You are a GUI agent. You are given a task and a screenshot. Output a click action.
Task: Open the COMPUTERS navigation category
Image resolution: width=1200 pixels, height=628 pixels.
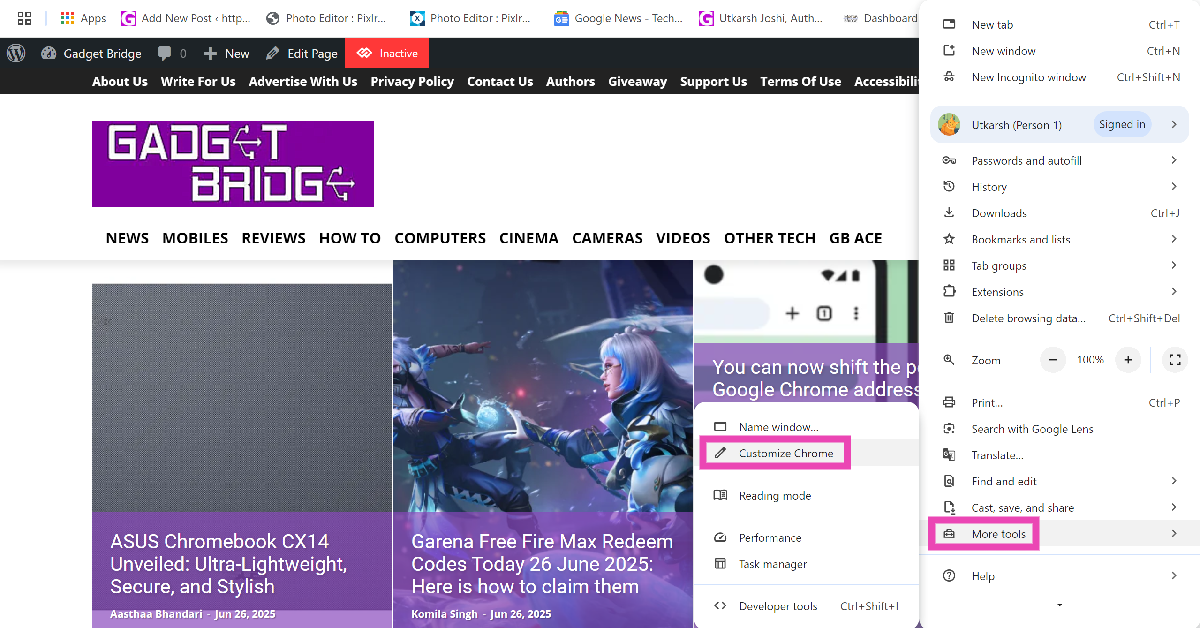point(440,238)
